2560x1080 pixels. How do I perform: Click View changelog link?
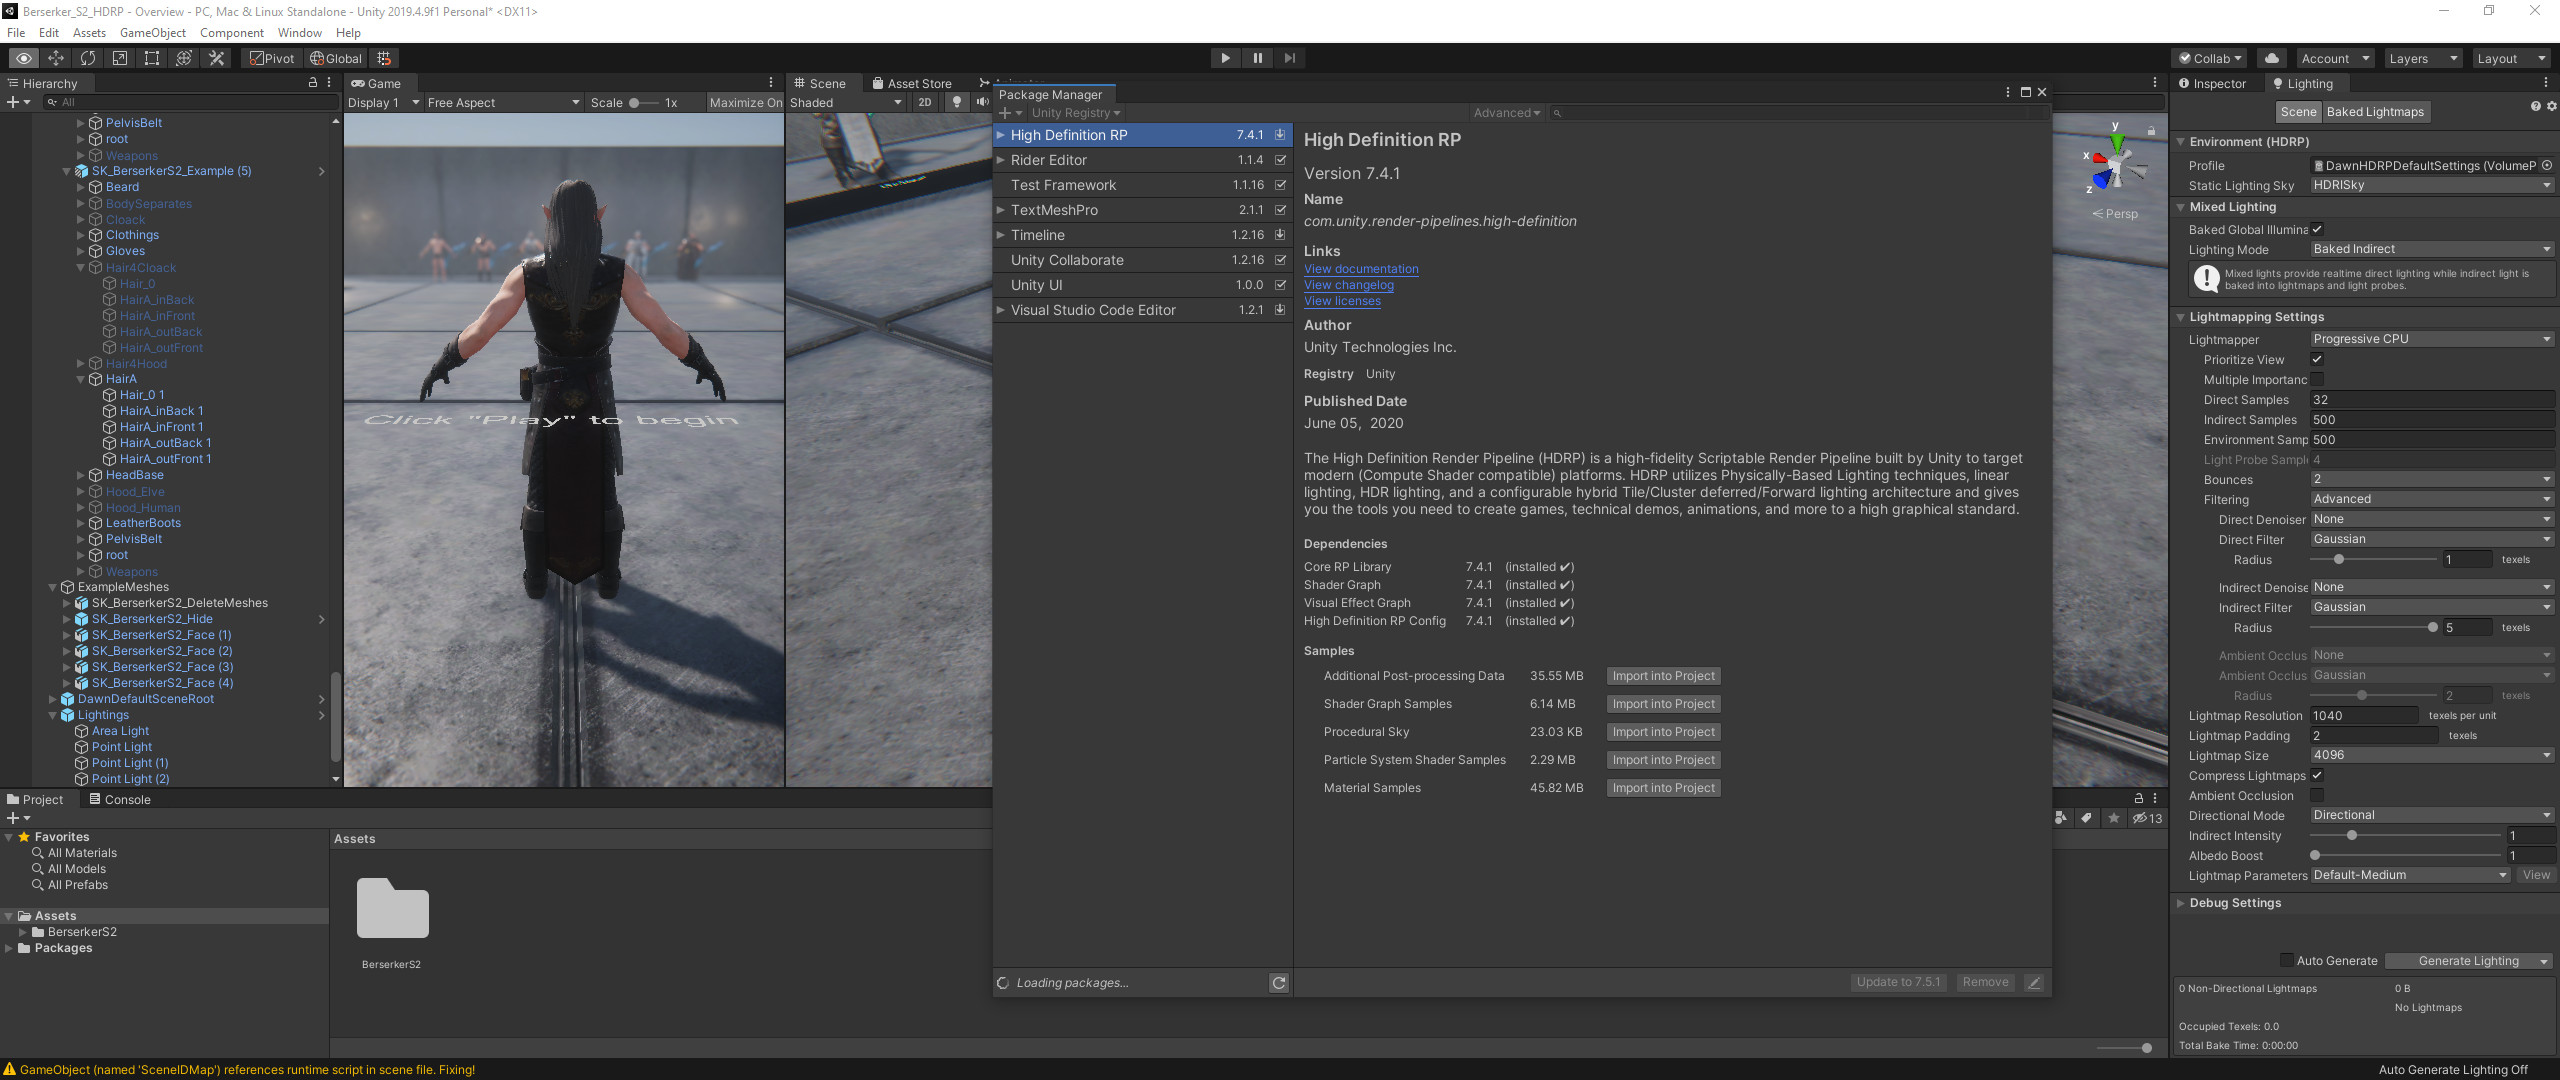click(1349, 285)
